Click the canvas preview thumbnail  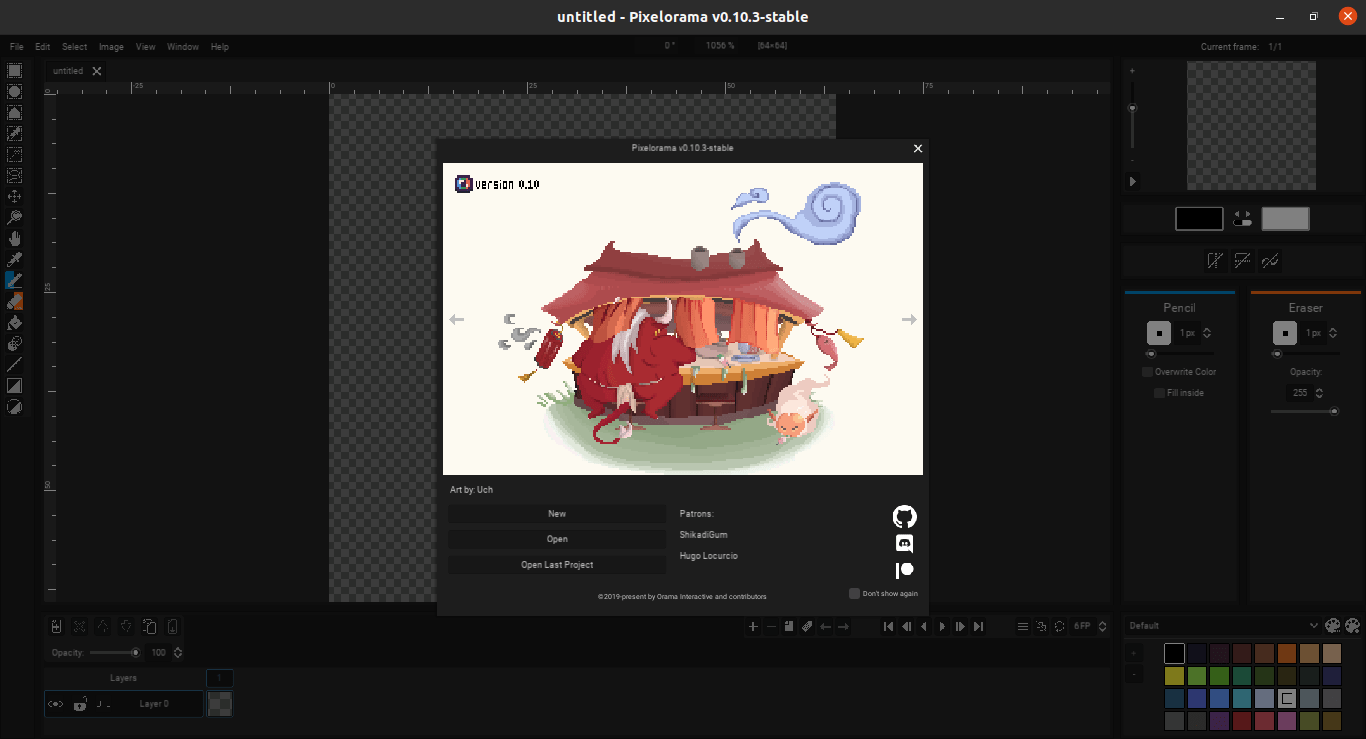point(1251,126)
